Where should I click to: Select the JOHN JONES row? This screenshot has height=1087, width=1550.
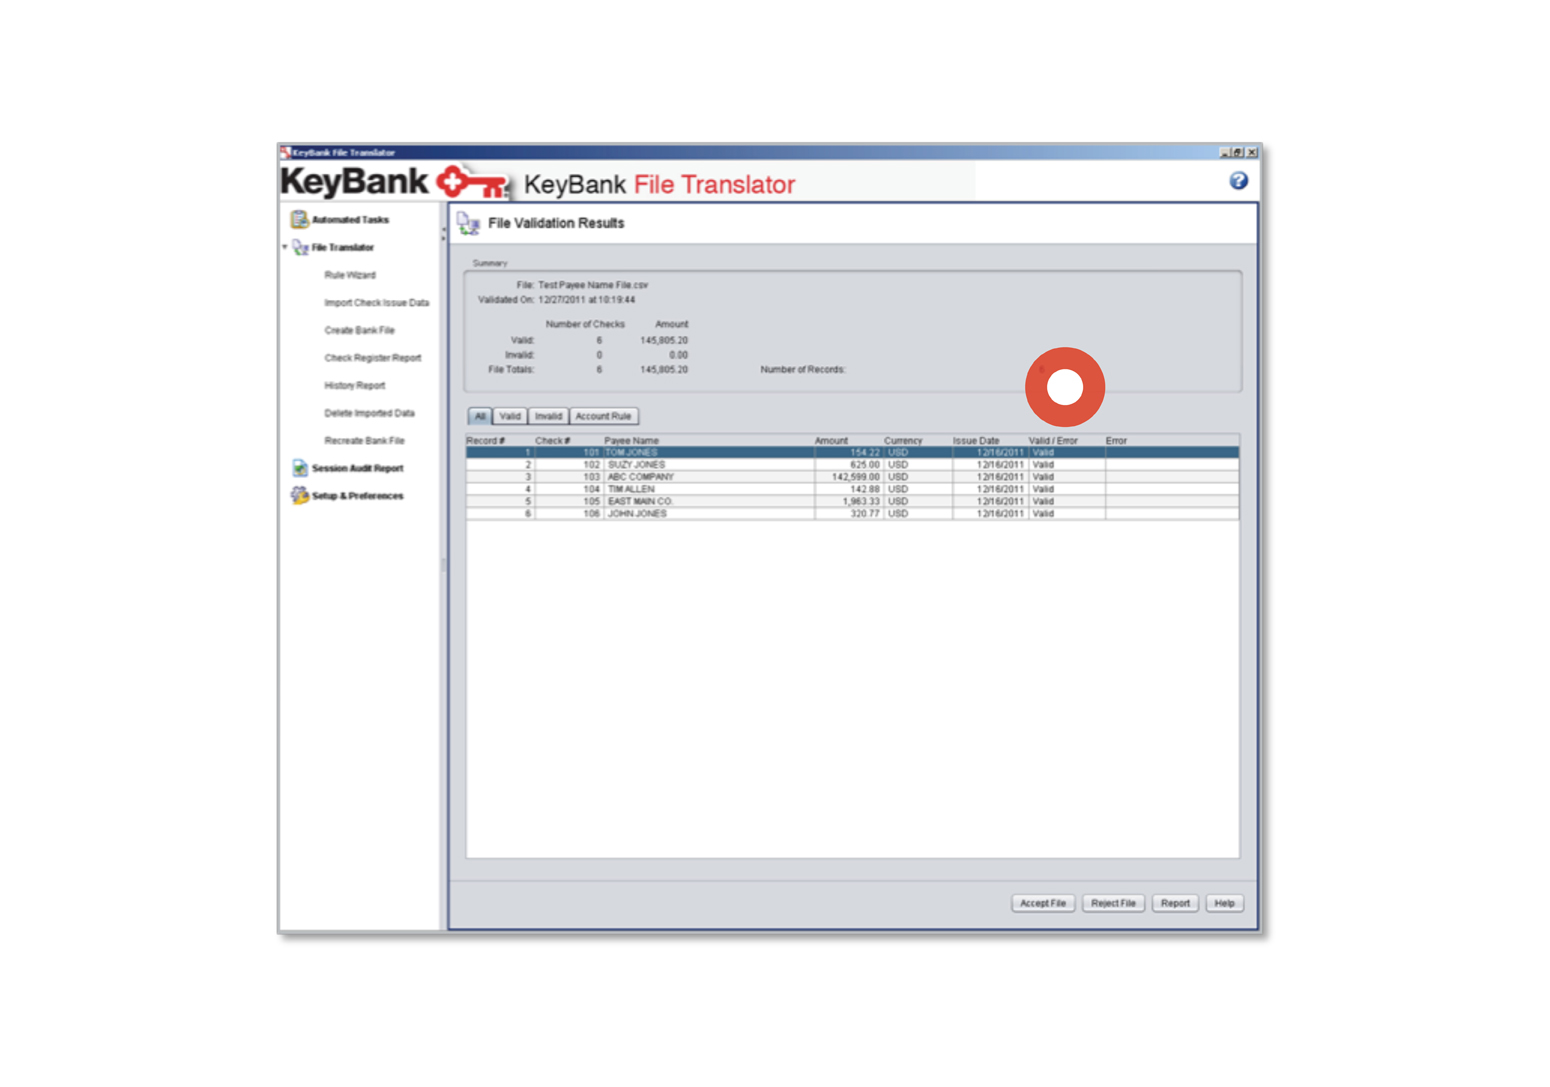pyautogui.click(x=852, y=514)
